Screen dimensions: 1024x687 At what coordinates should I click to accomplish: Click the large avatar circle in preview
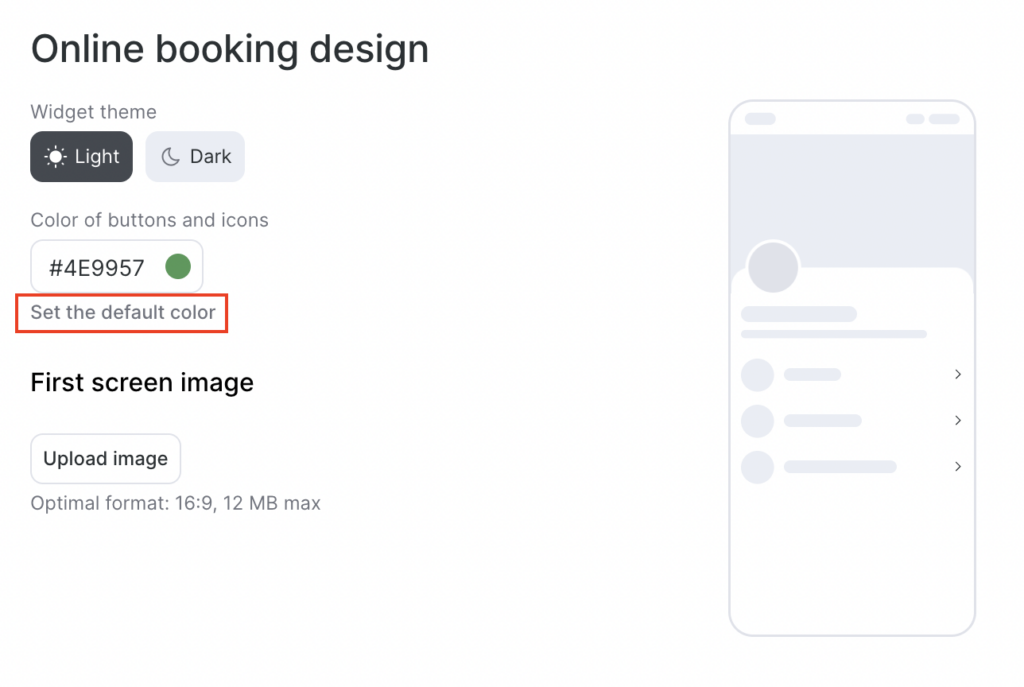[x=773, y=267]
